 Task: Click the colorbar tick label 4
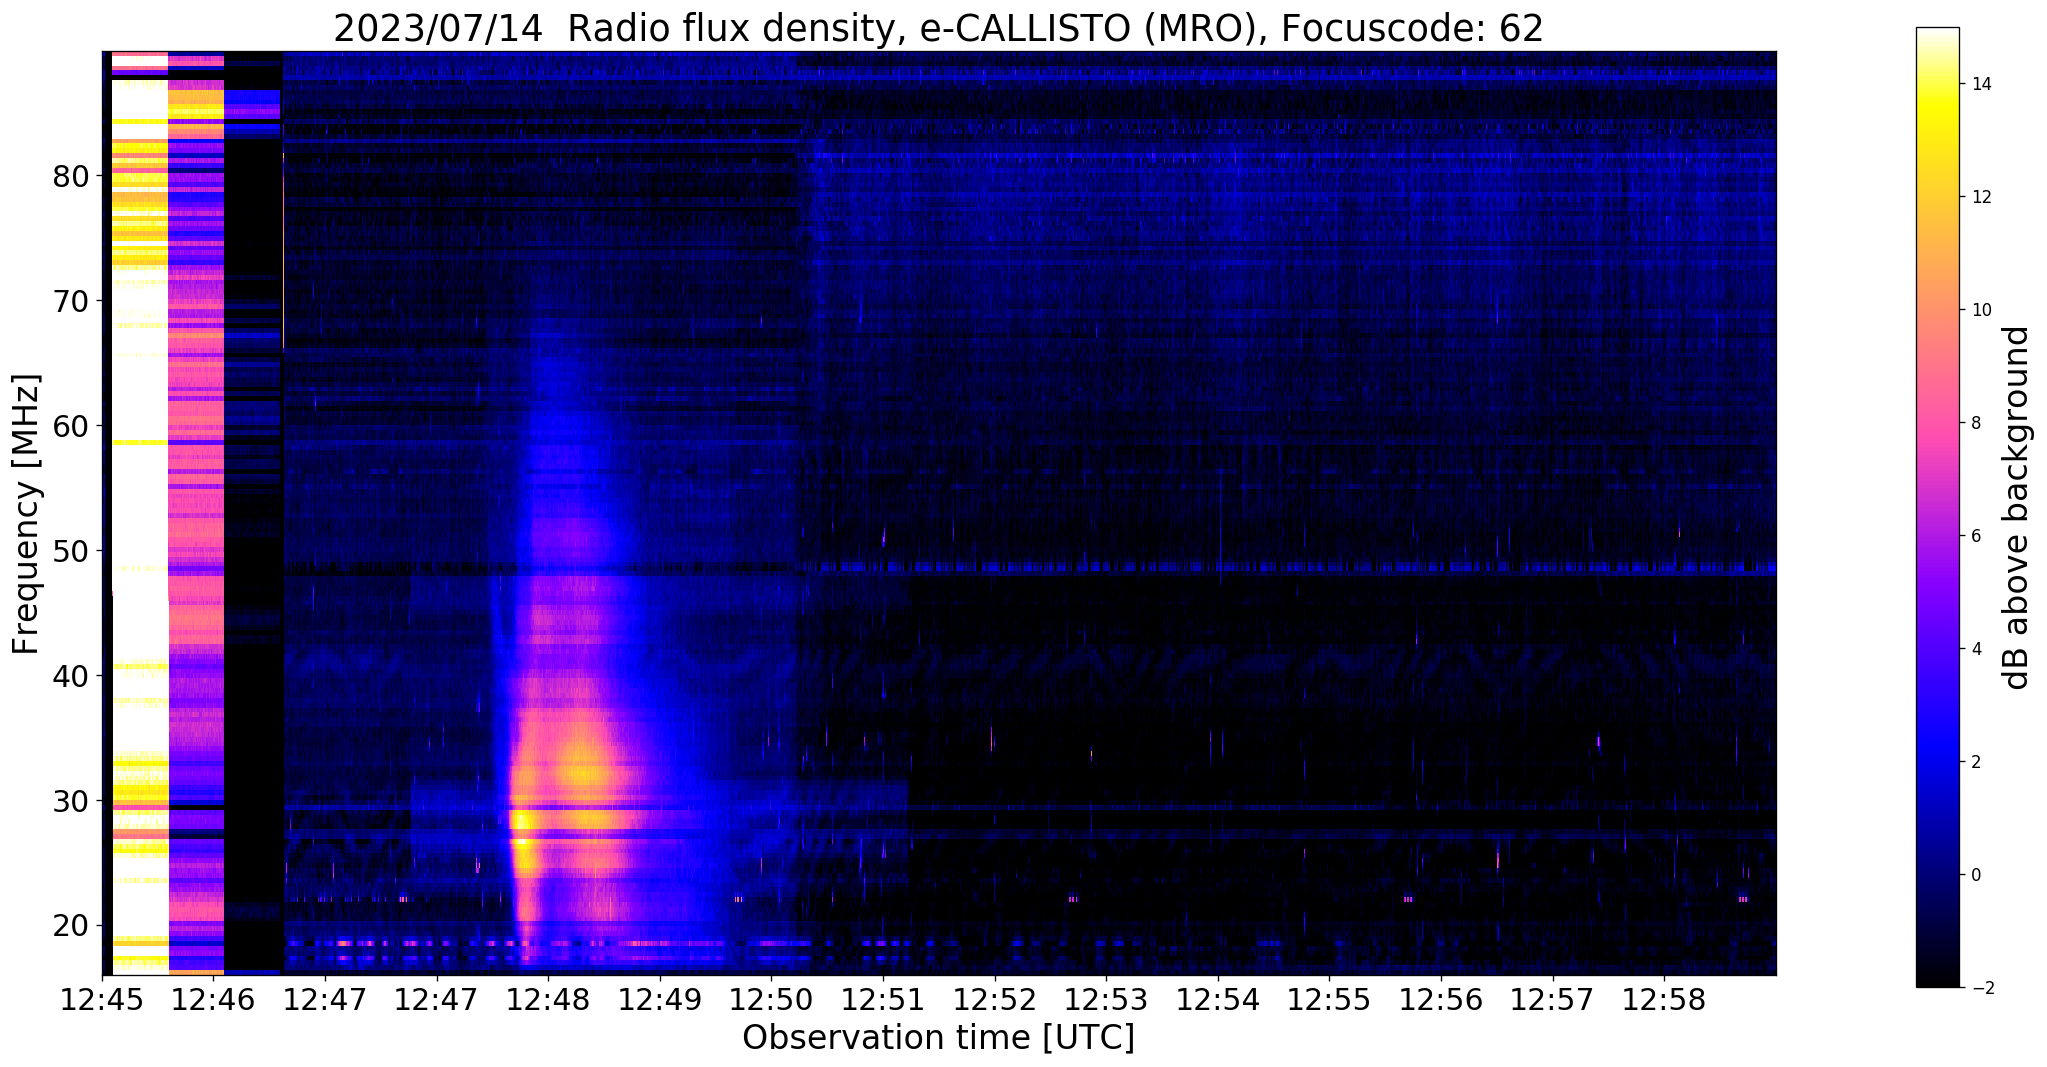coord(1976,649)
